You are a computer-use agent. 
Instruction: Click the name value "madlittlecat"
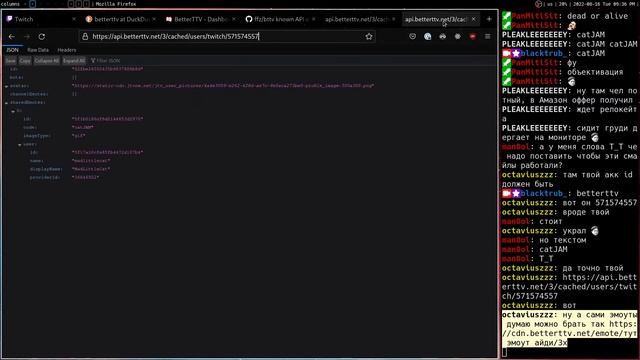tap(91, 161)
